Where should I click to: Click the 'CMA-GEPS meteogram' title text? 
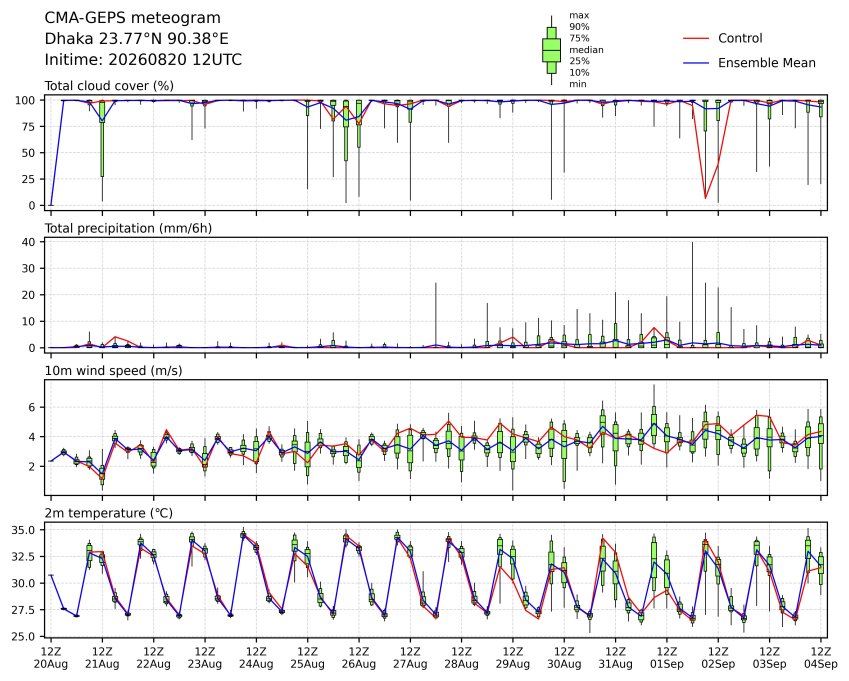tap(132, 18)
